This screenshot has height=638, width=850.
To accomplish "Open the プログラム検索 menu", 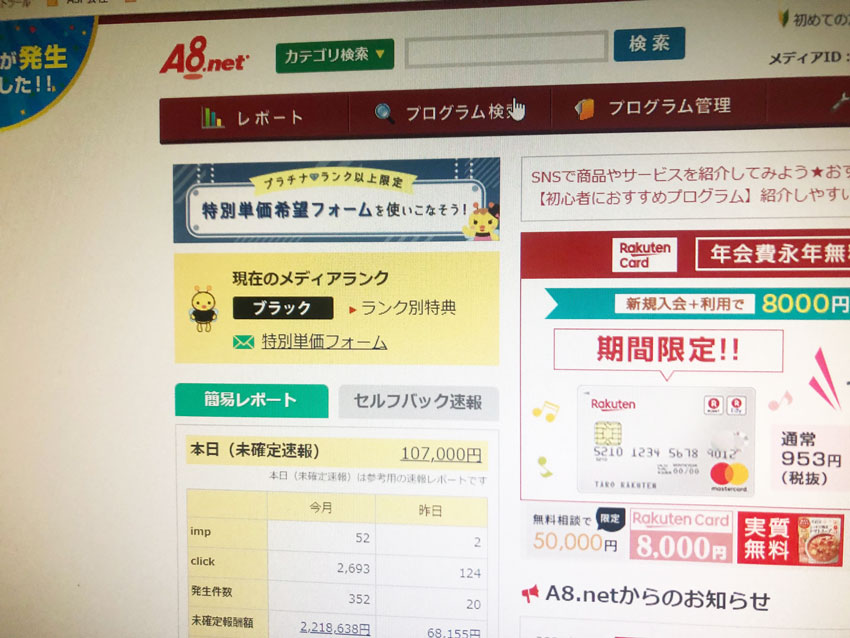I will [x=450, y=111].
